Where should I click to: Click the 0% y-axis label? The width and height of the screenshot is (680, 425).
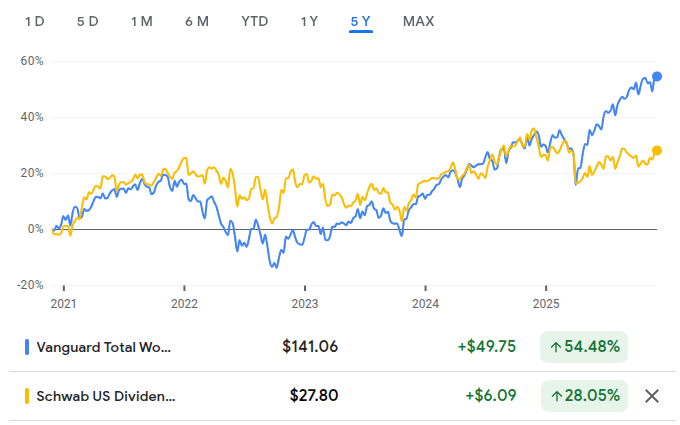click(36, 229)
